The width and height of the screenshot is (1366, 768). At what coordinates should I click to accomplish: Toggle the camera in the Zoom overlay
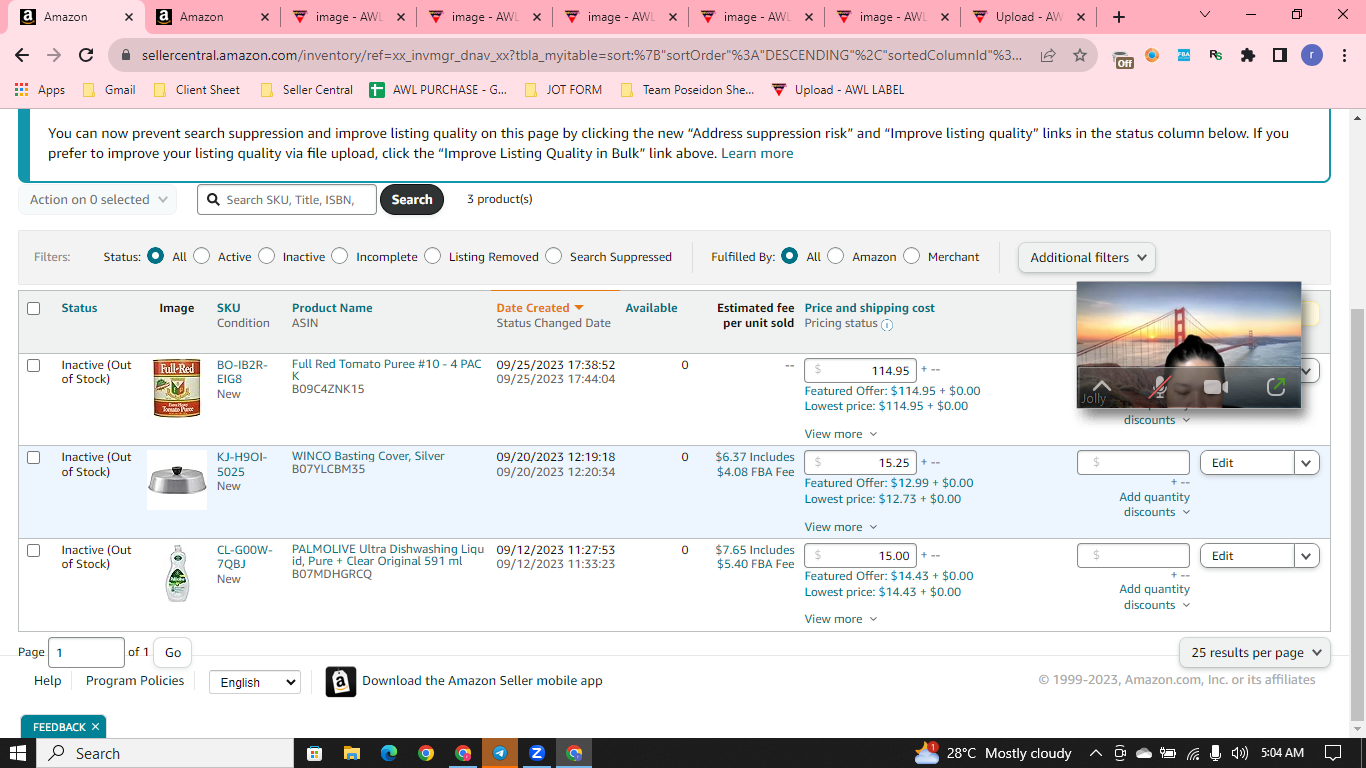pos(1216,387)
